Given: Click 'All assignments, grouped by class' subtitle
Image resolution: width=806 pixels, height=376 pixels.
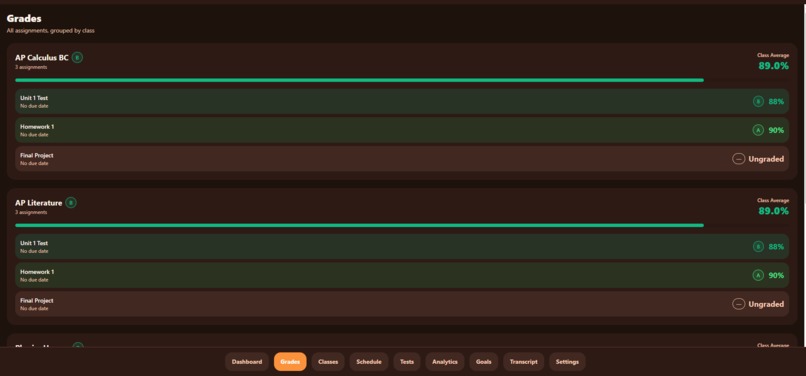Looking at the screenshot, I should tap(50, 31).
